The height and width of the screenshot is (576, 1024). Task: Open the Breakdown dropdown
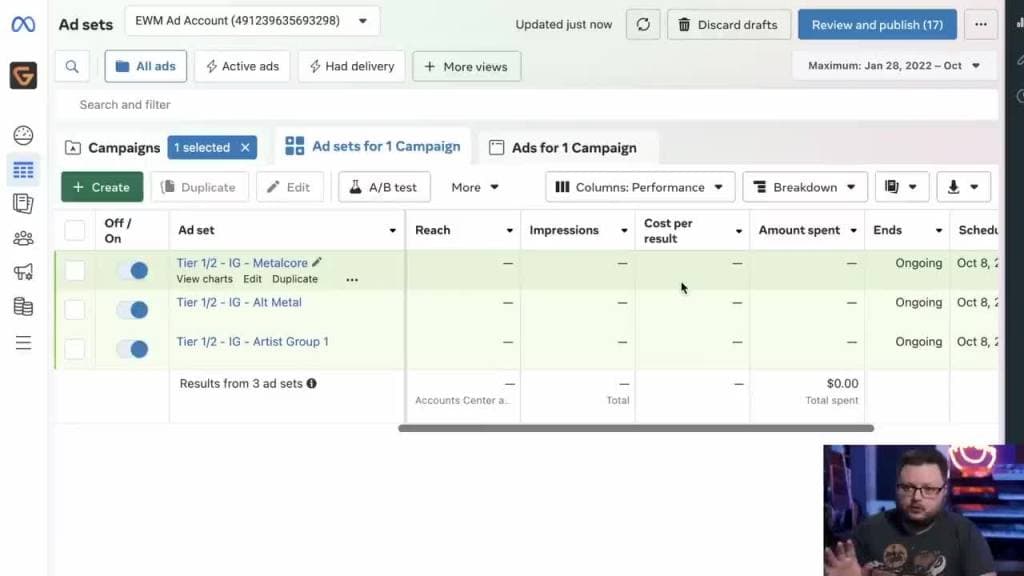[805, 187]
